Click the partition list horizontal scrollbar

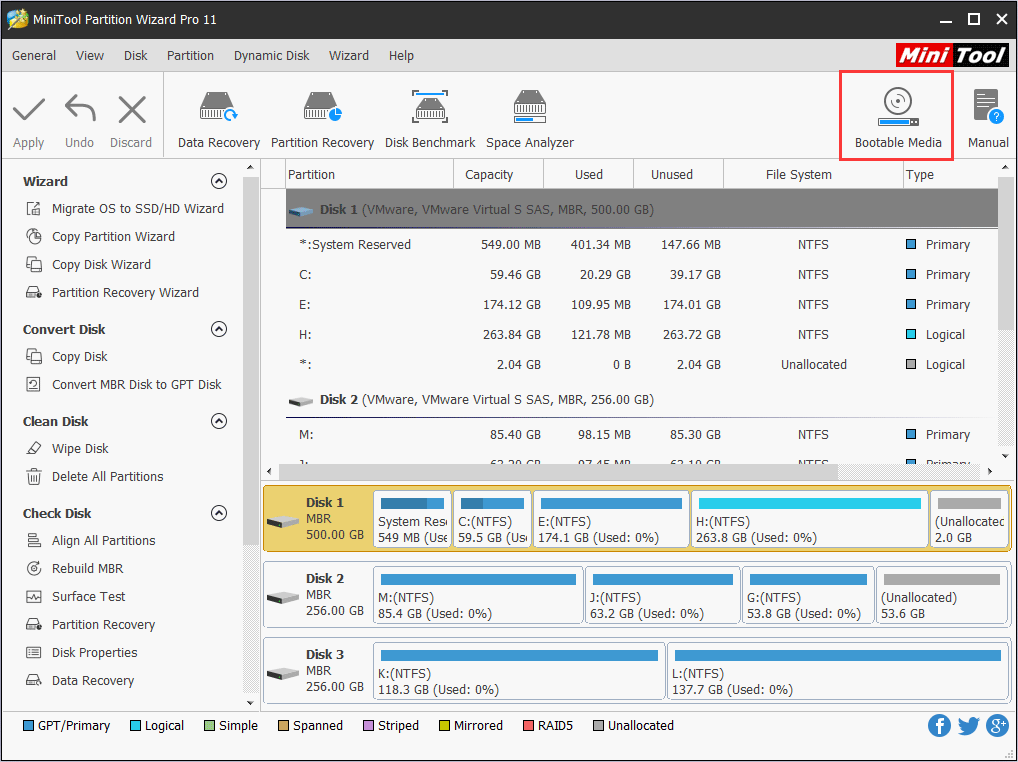tap(558, 471)
